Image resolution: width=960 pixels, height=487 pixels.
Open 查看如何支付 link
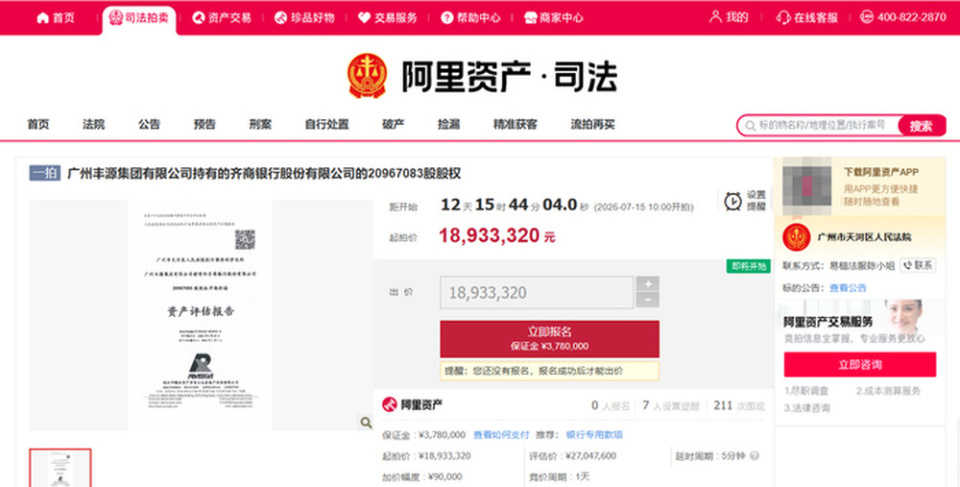(x=501, y=435)
